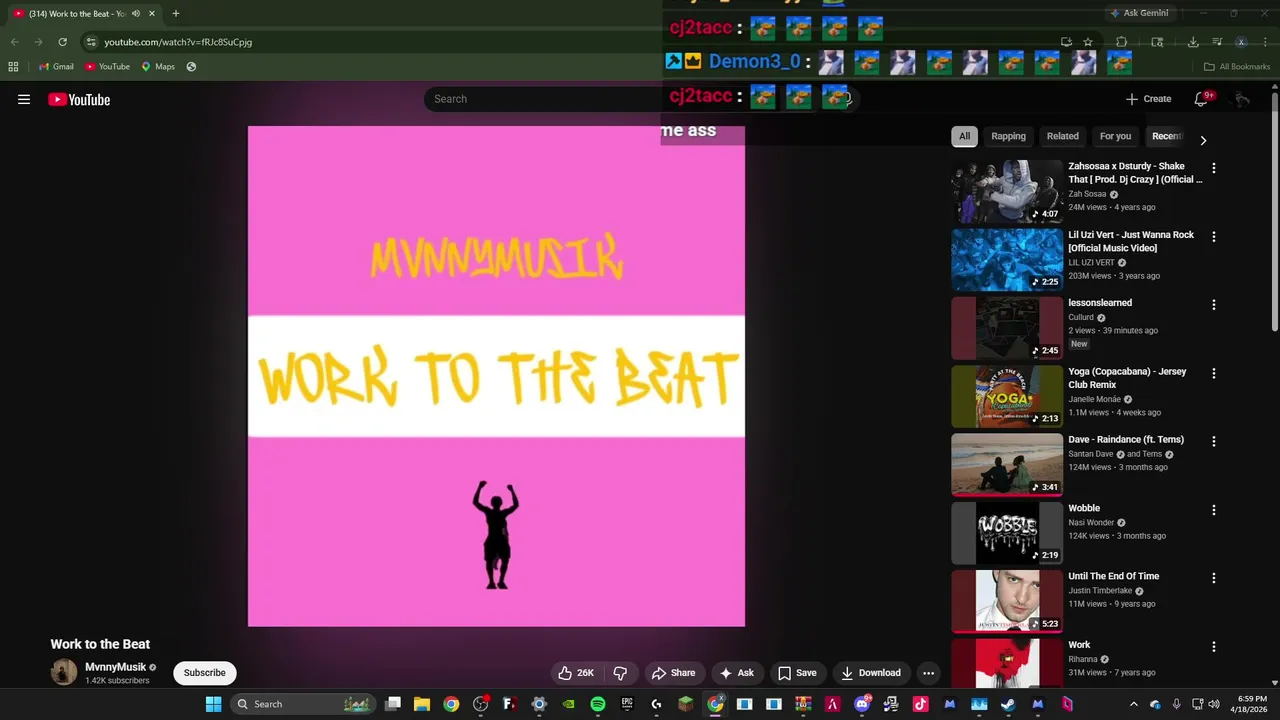Open Minecraft block icon on taskbar
This screenshot has width=1280, height=720.
point(685,704)
